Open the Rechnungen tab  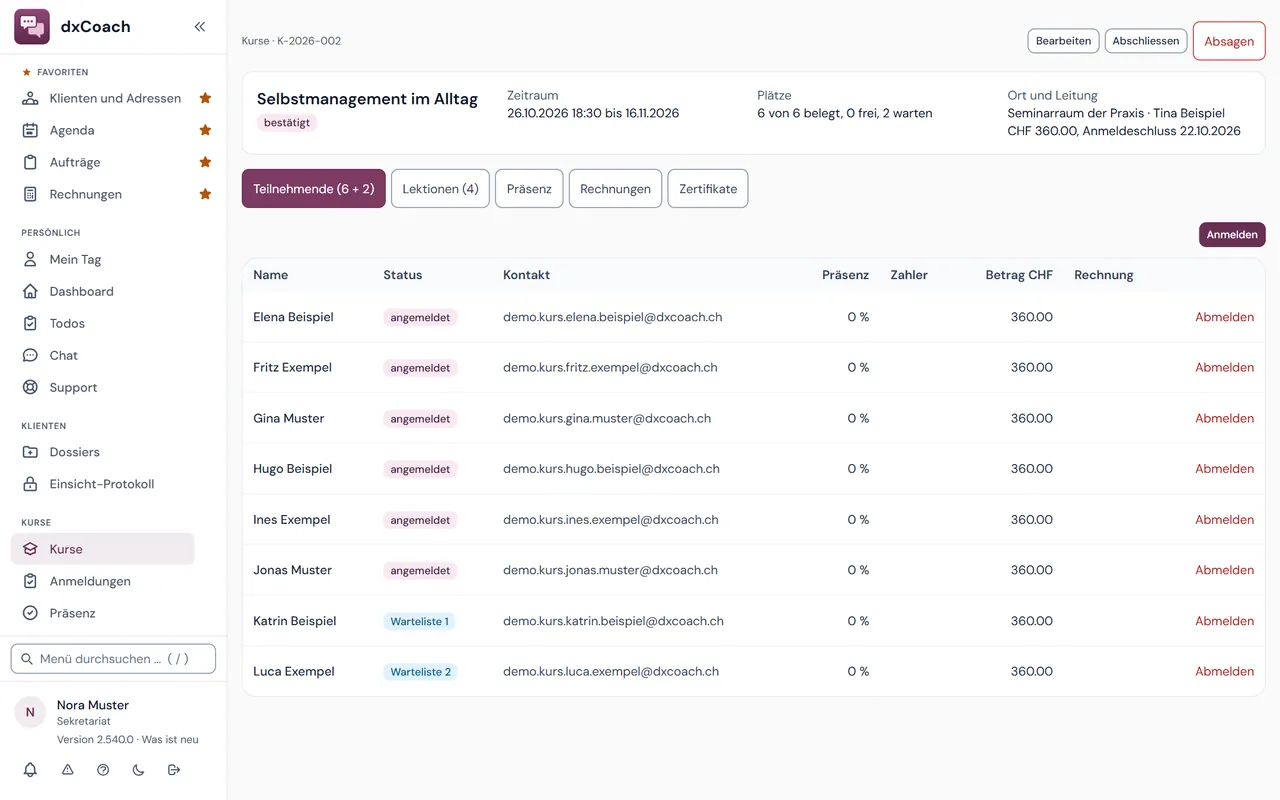click(x=615, y=189)
